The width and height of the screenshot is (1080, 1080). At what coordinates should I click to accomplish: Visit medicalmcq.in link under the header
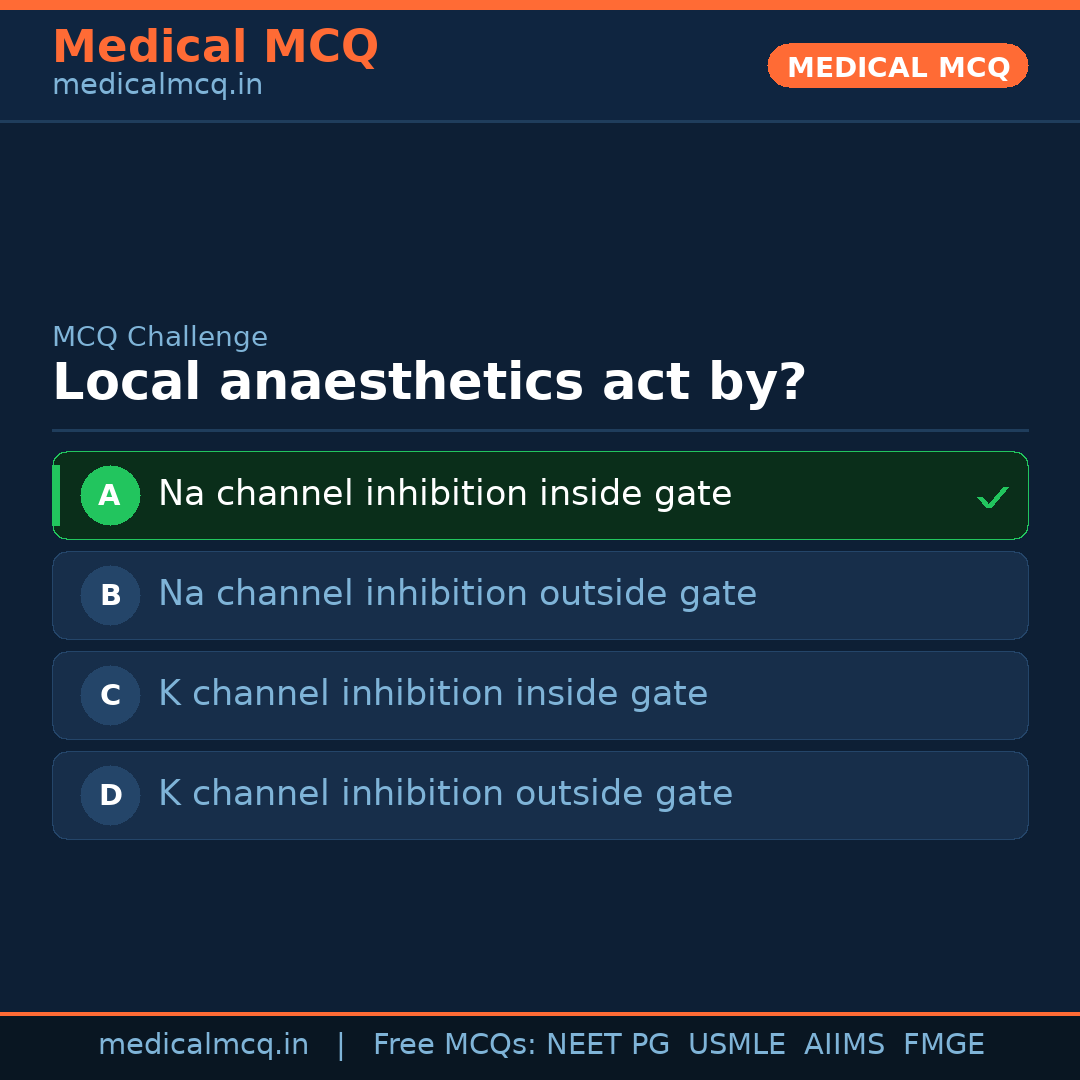pos(157,86)
